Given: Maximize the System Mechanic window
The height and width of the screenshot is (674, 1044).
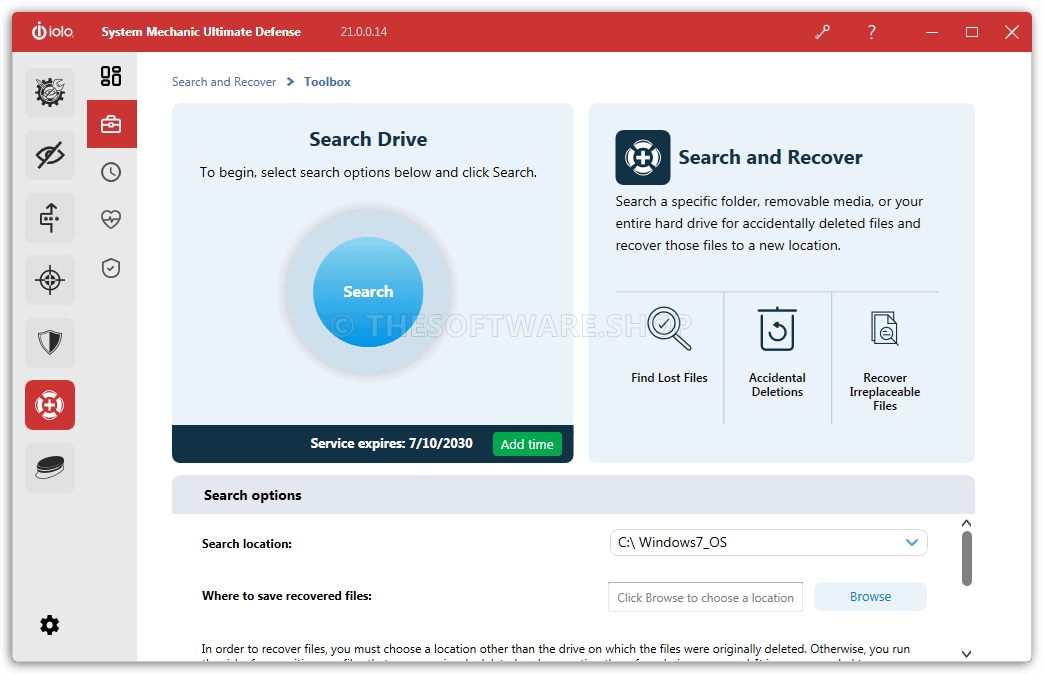Looking at the screenshot, I should [x=972, y=32].
